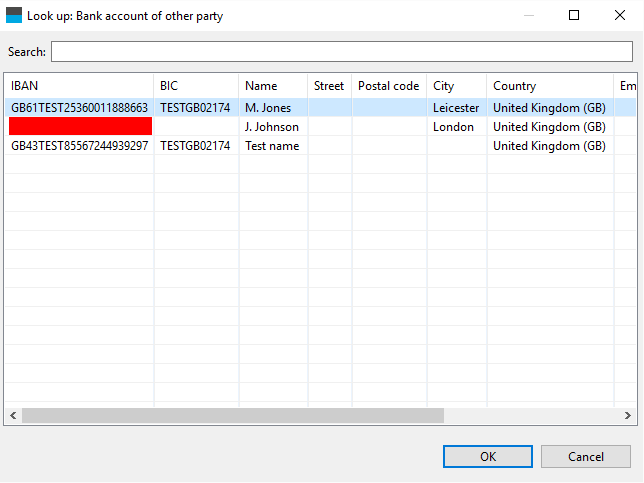This screenshot has width=644, height=483.
Task: Click the Street column header
Action: tap(329, 86)
